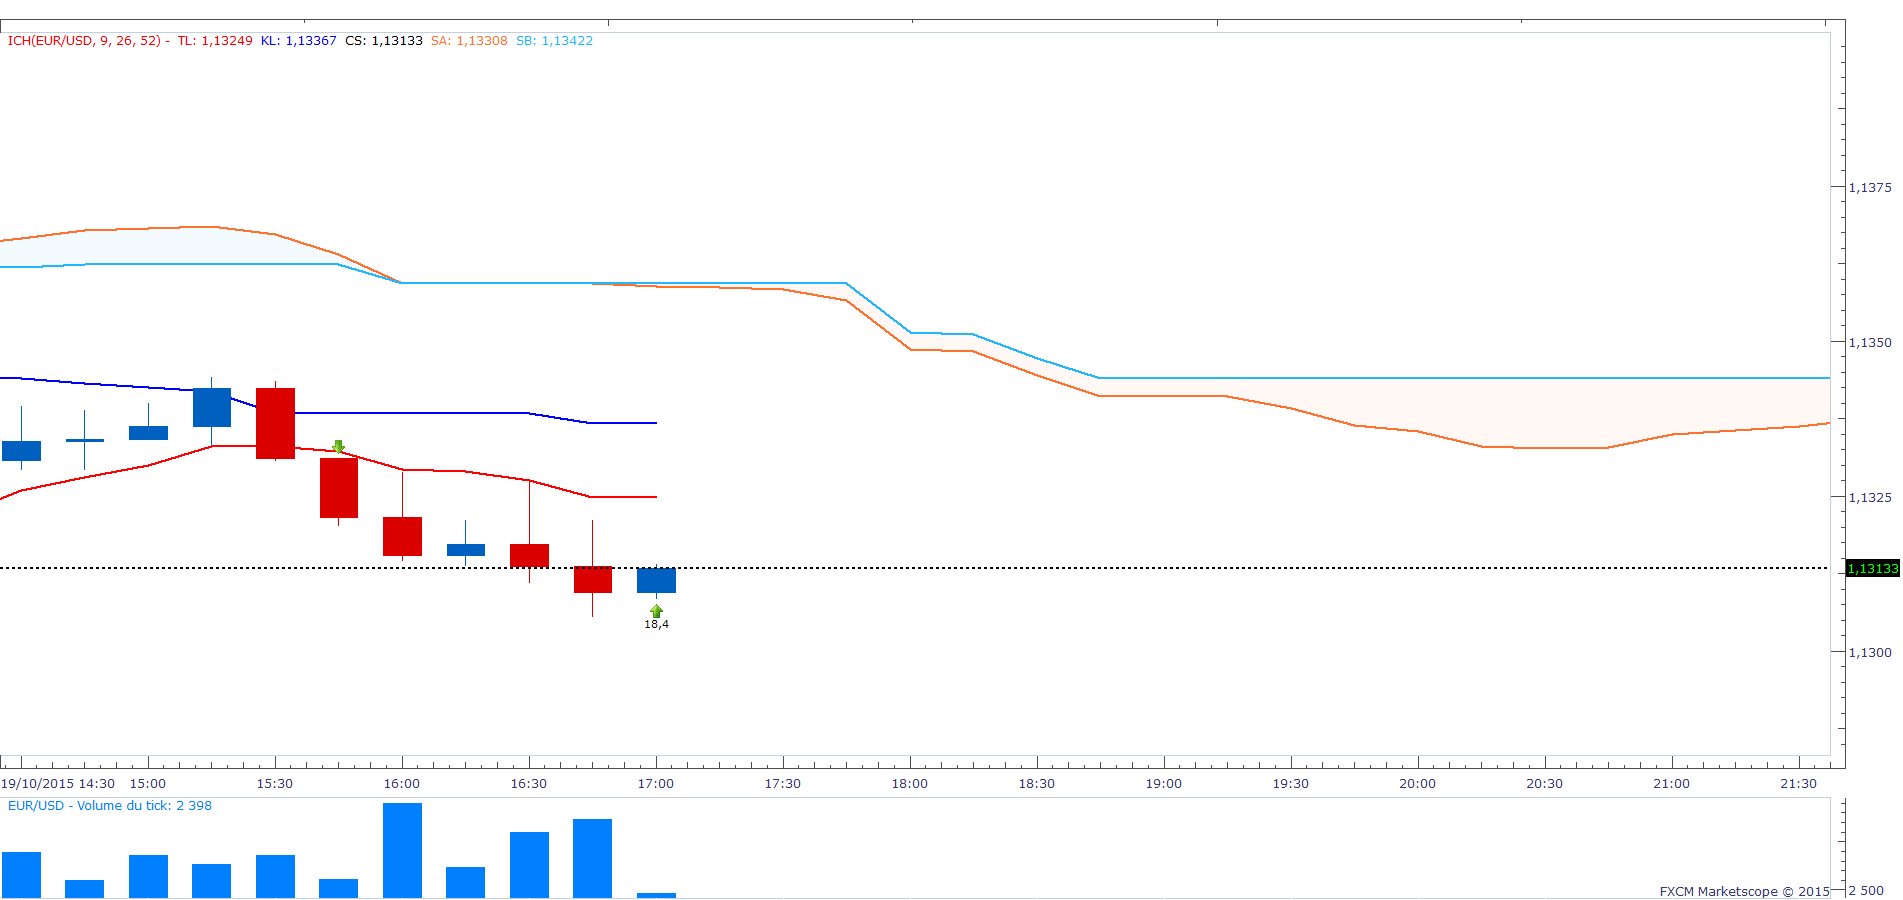Click the 18:00 time axis label
This screenshot has width=1903, height=900.
click(909, 784)
